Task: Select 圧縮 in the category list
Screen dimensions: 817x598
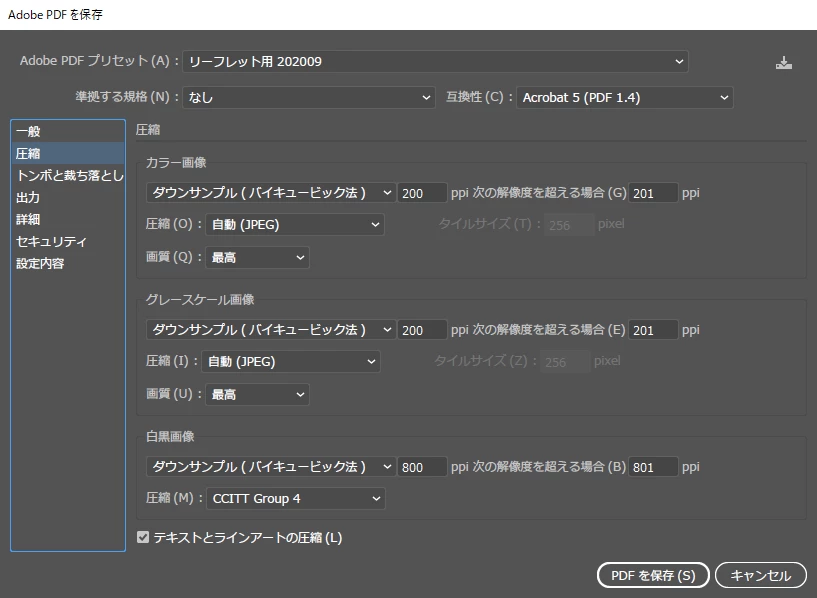Action: 68,153
